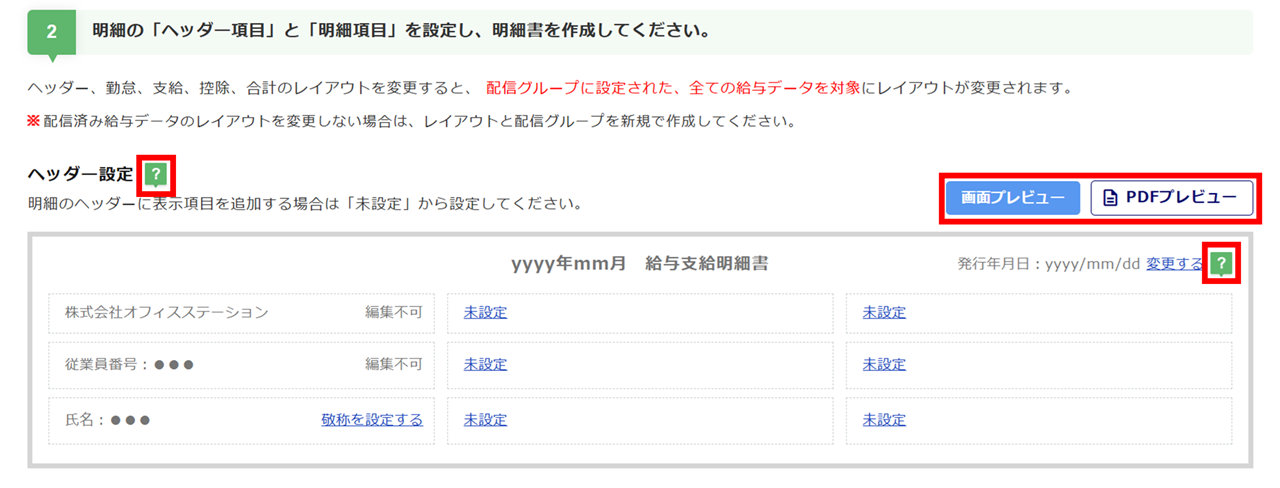Click 編集不可 label in the company name cell
Screen dimensions: 1280x488
[393, 312]
